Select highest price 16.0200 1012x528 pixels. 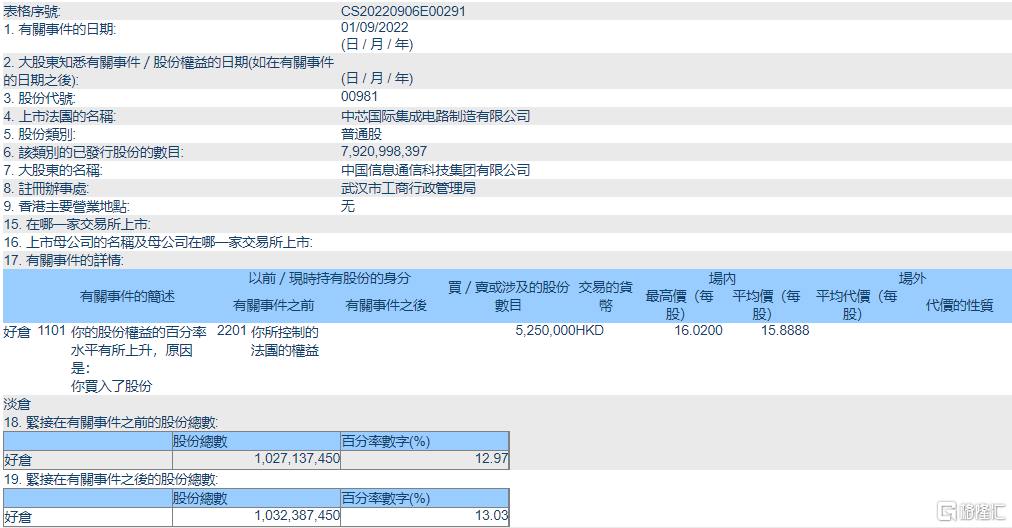698,330
